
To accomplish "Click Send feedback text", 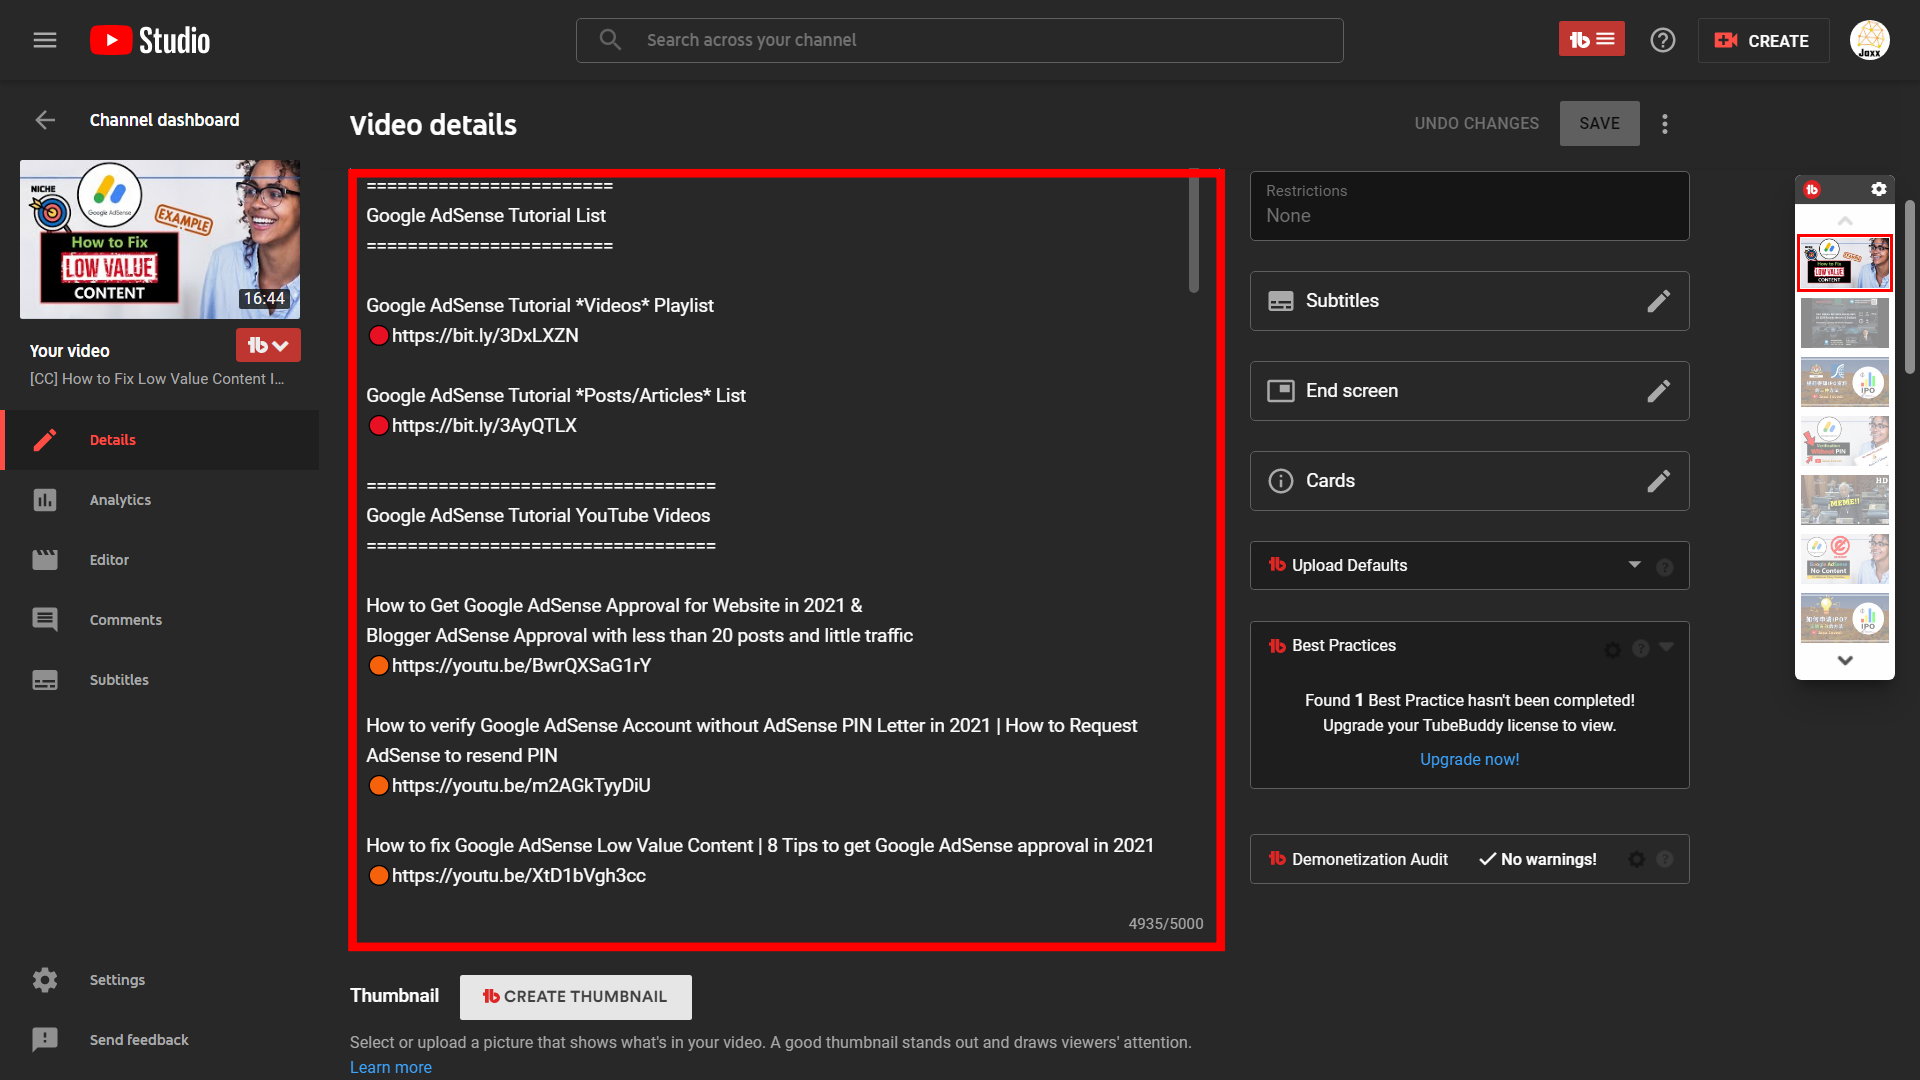I will coord(139,1040).
